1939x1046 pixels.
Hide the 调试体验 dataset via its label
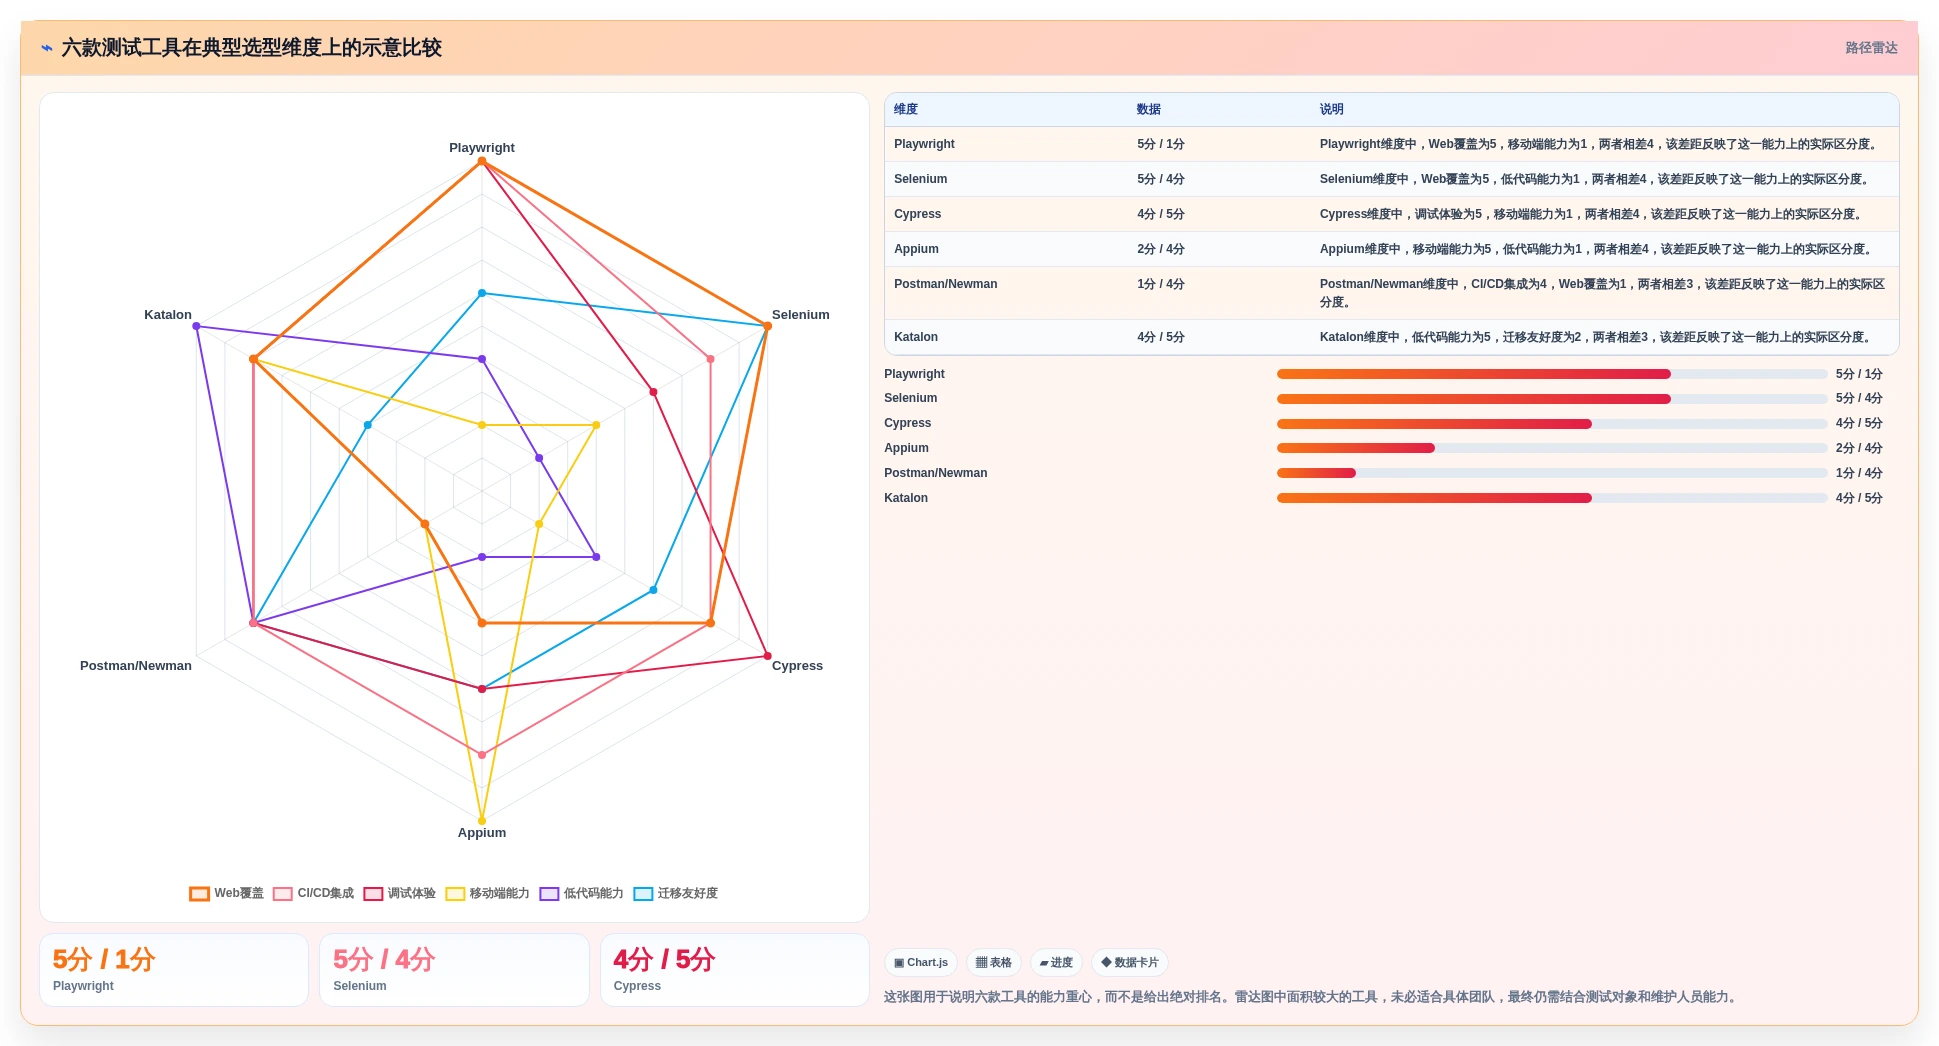tap(412, 894)
